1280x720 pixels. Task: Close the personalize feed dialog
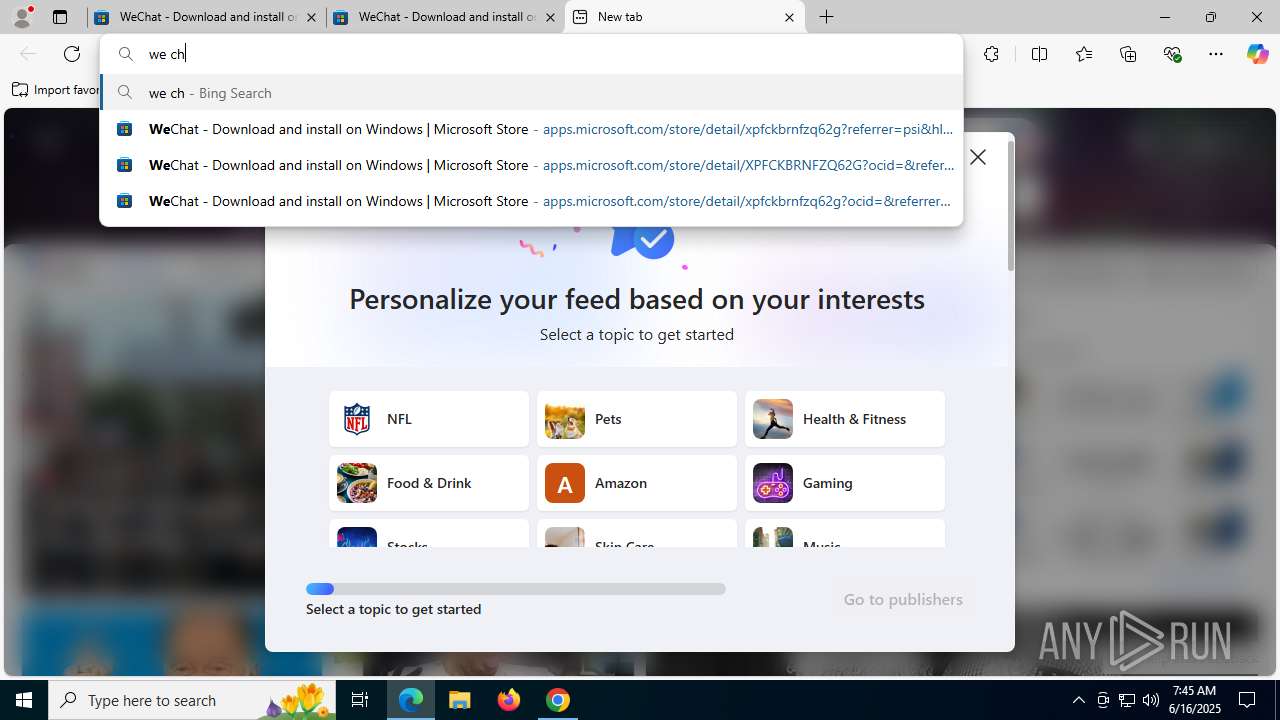coord(978,157)
